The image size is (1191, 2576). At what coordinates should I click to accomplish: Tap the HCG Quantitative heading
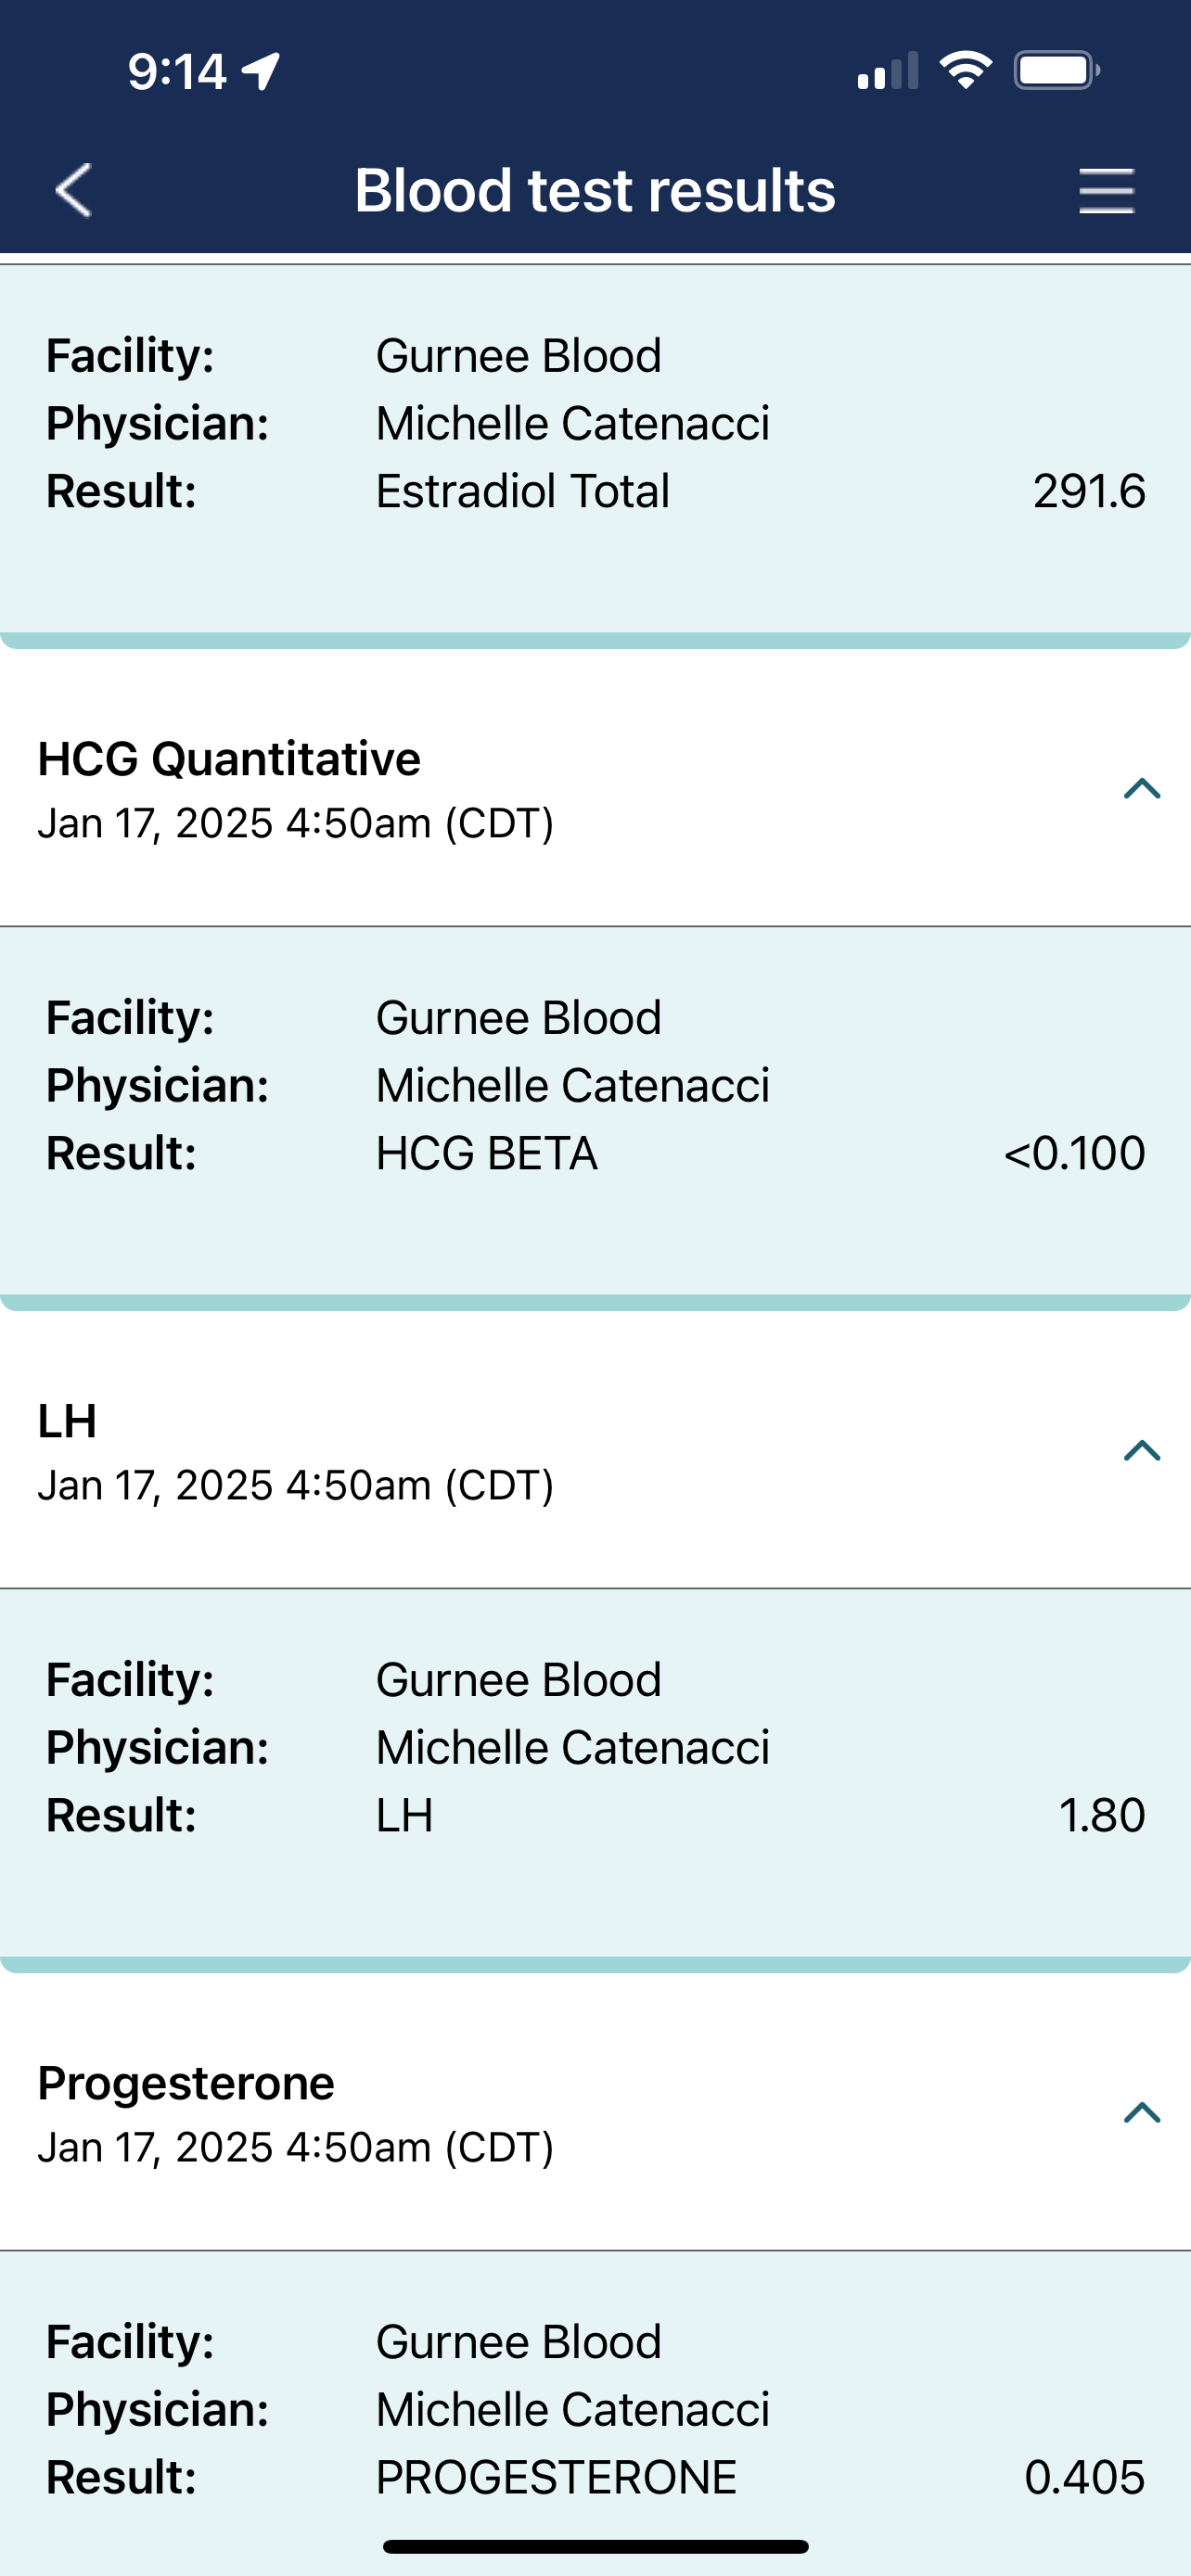point(229,759)
